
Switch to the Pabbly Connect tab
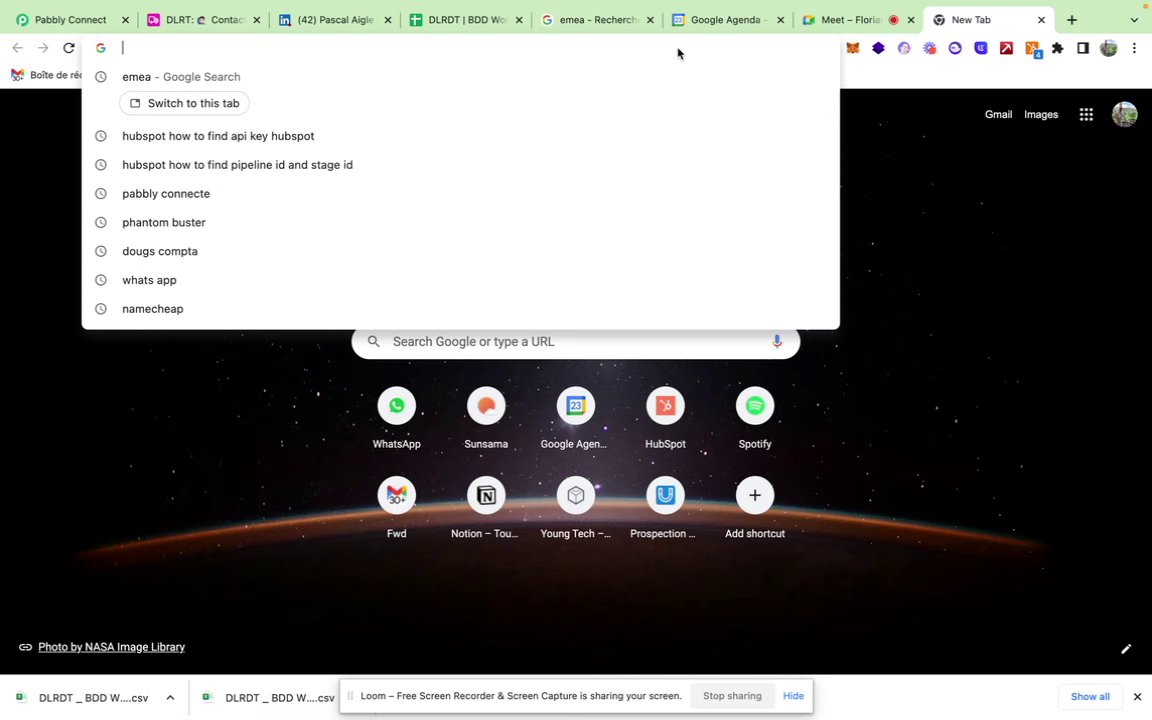71,20
